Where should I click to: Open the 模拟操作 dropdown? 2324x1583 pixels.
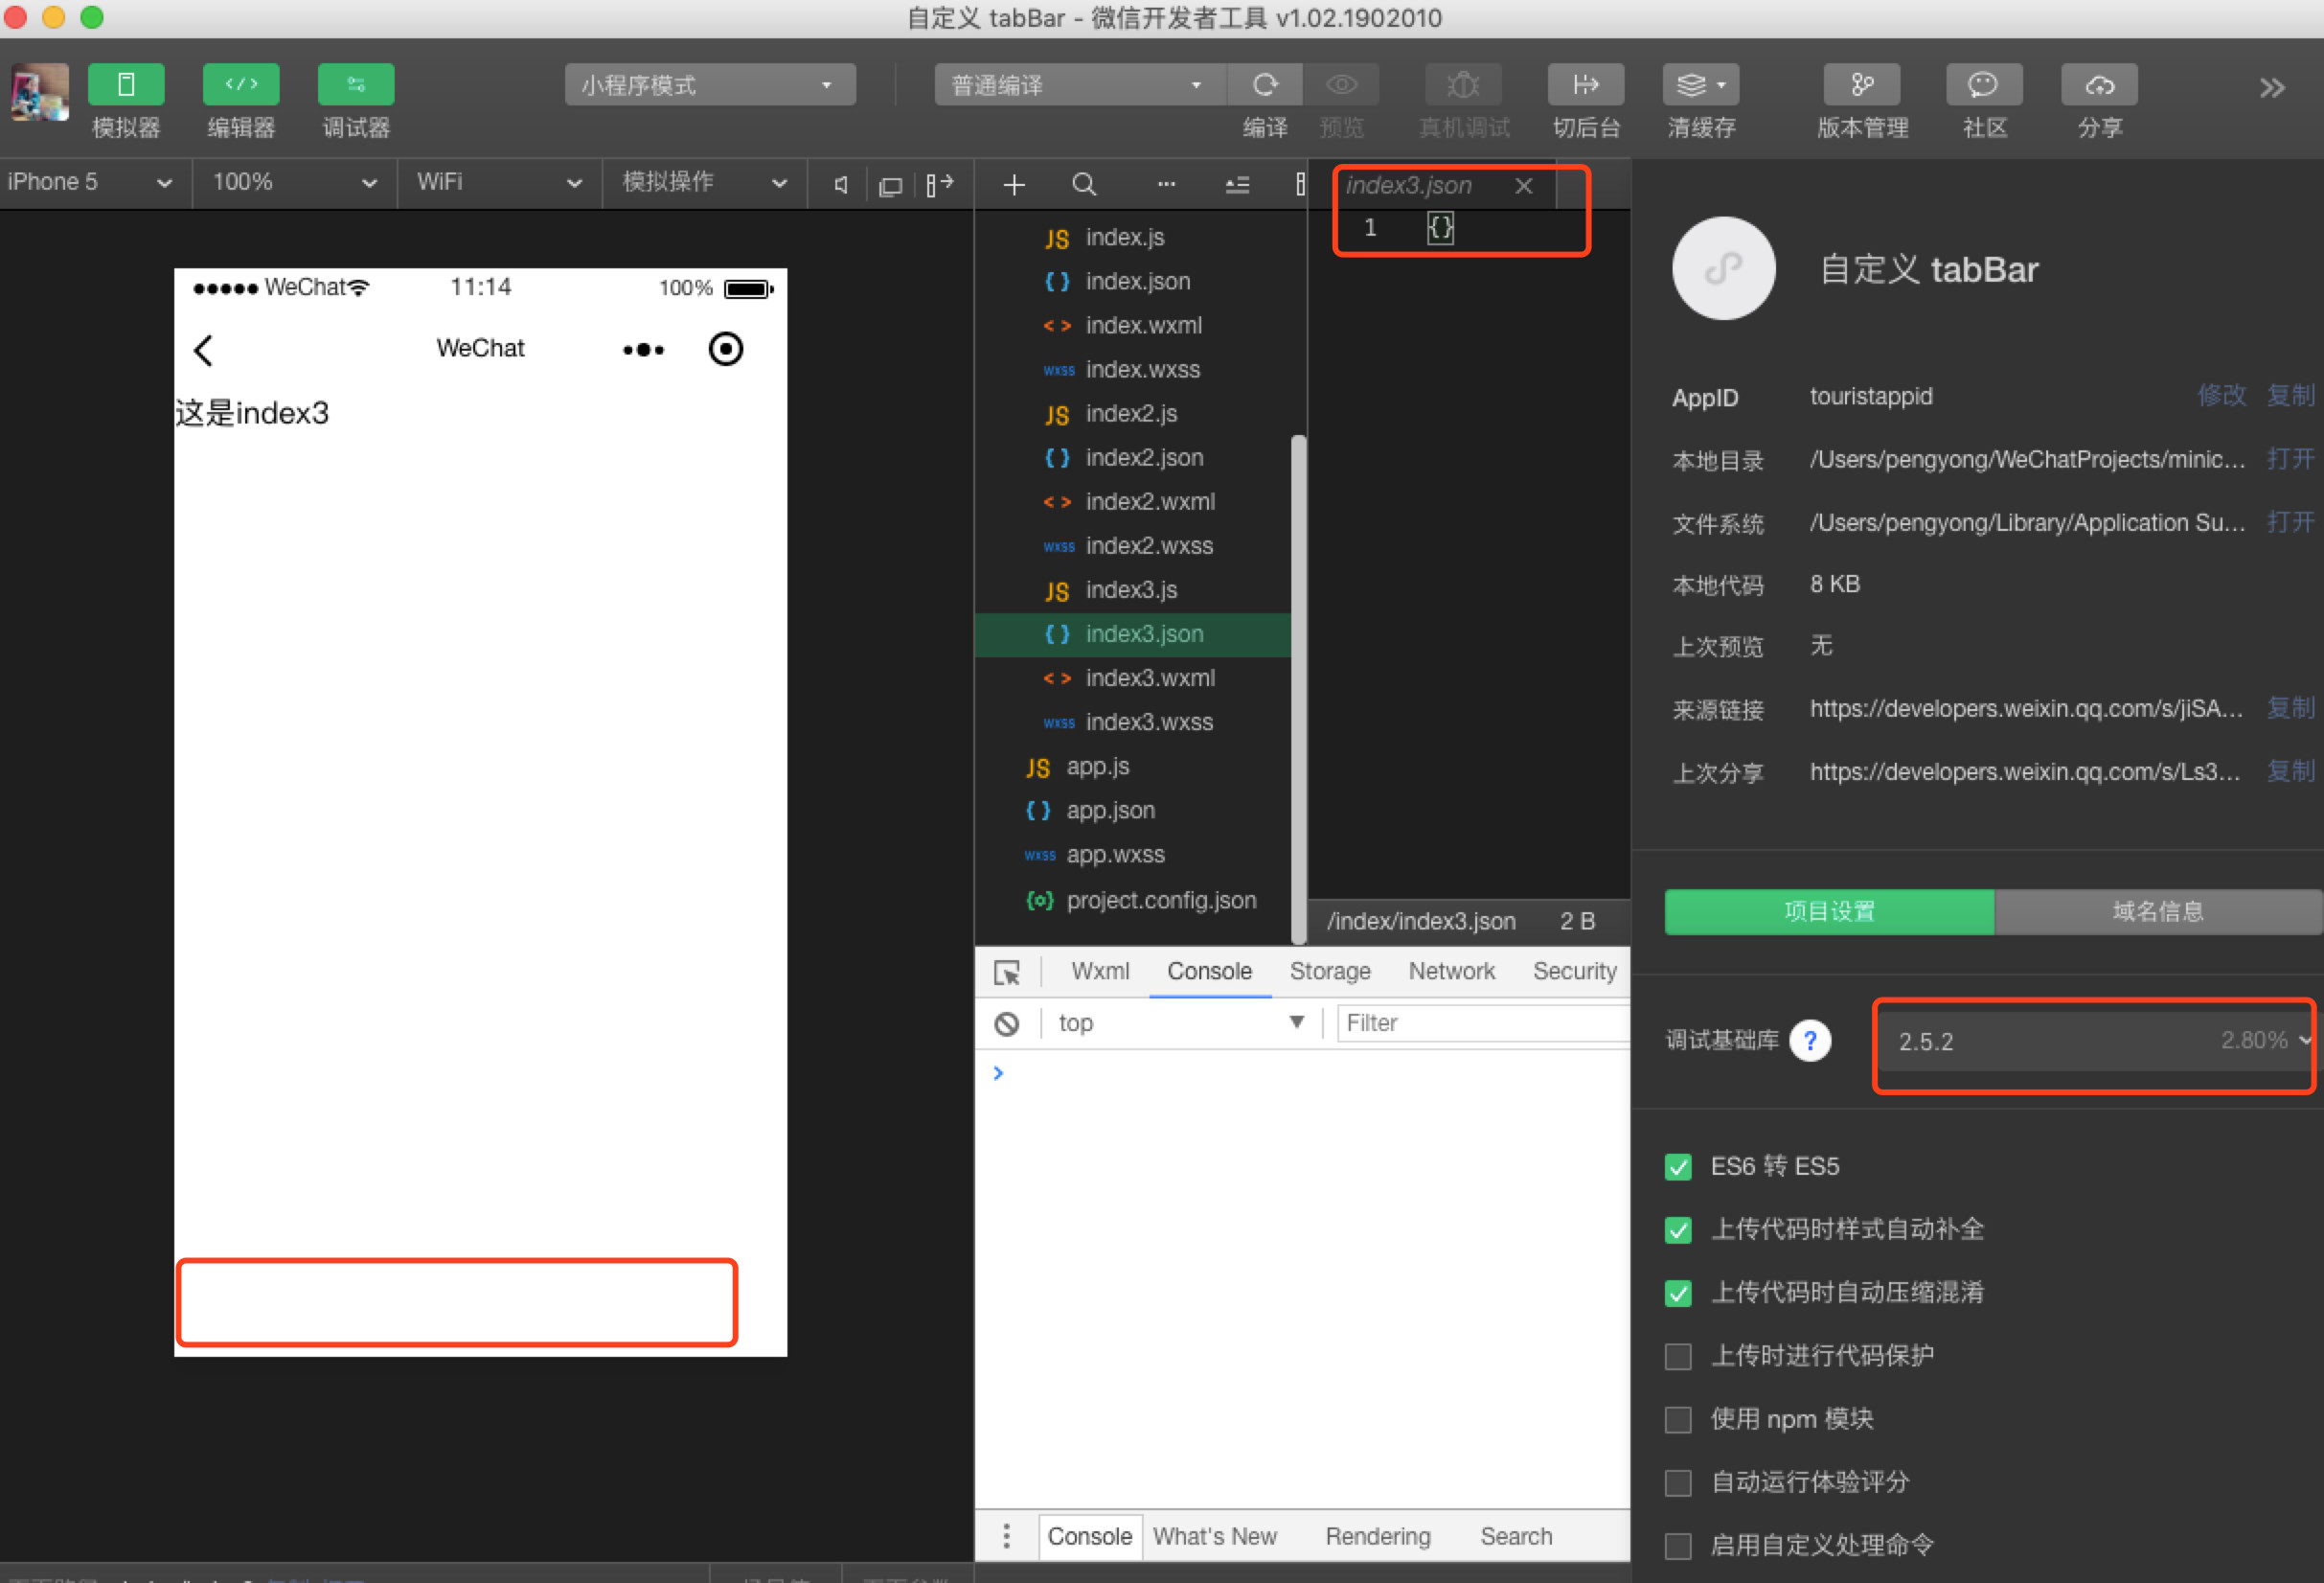pyautogui.click(x=704, y=182)
